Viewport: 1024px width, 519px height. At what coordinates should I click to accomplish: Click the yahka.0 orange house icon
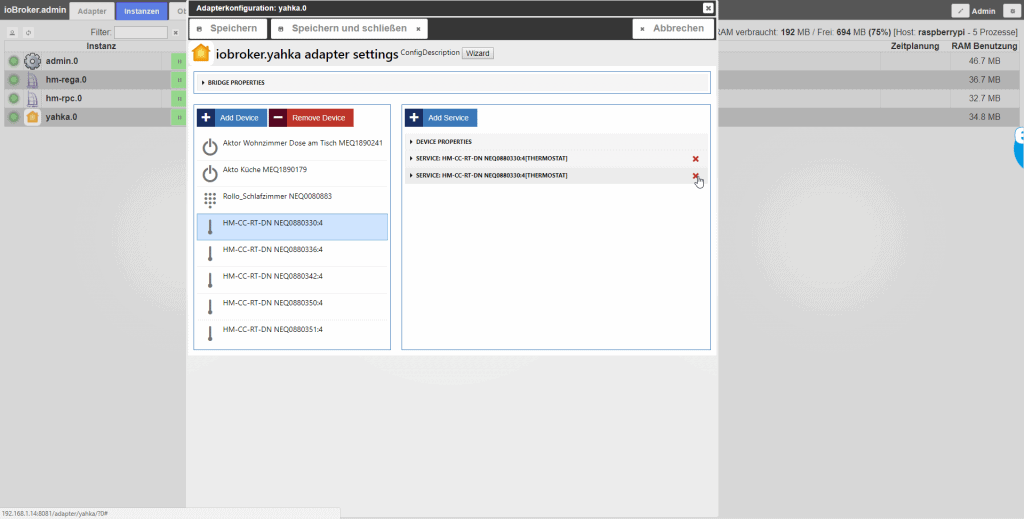tap(32, 118)
